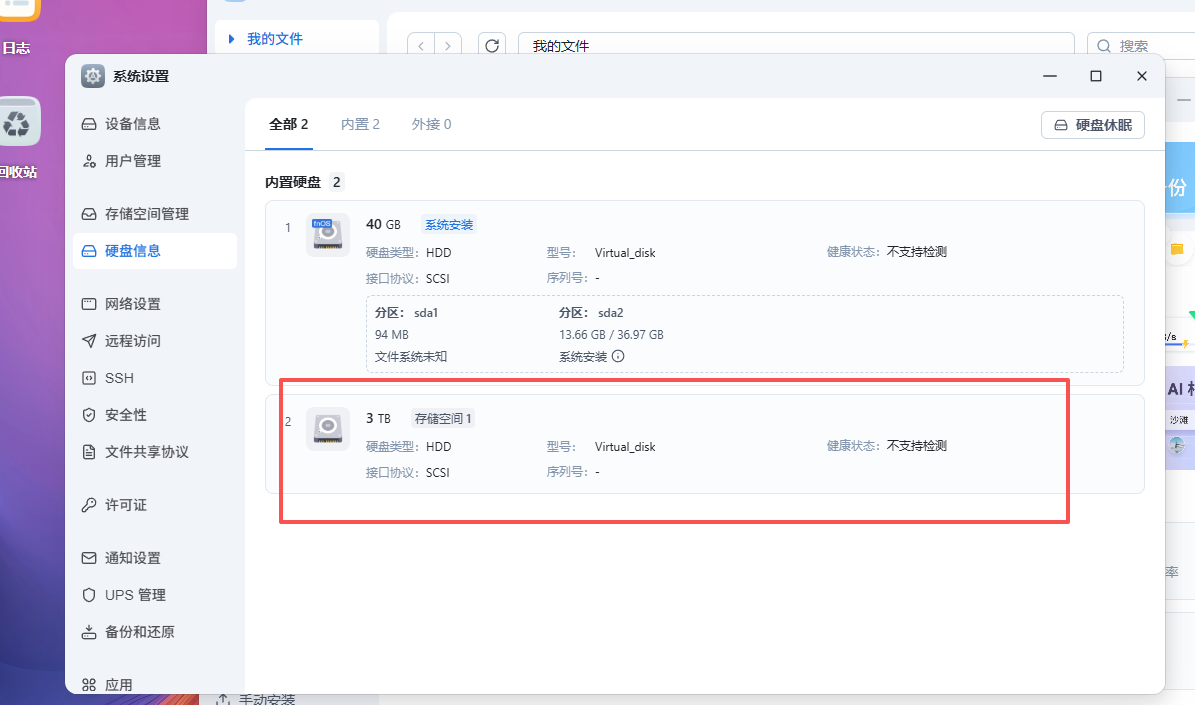Switch to the 内置 2 tab
Viewport: 1195px width, 705px height.
tap(360, 124)
